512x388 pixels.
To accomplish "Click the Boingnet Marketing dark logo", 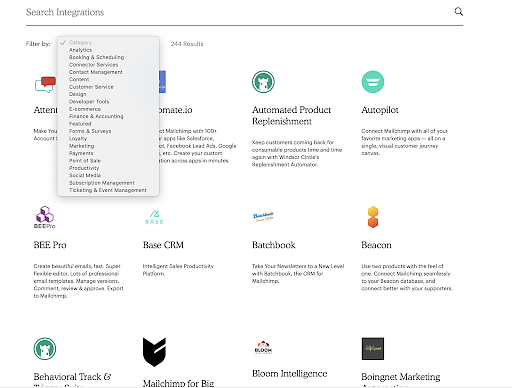I will 373,349.
